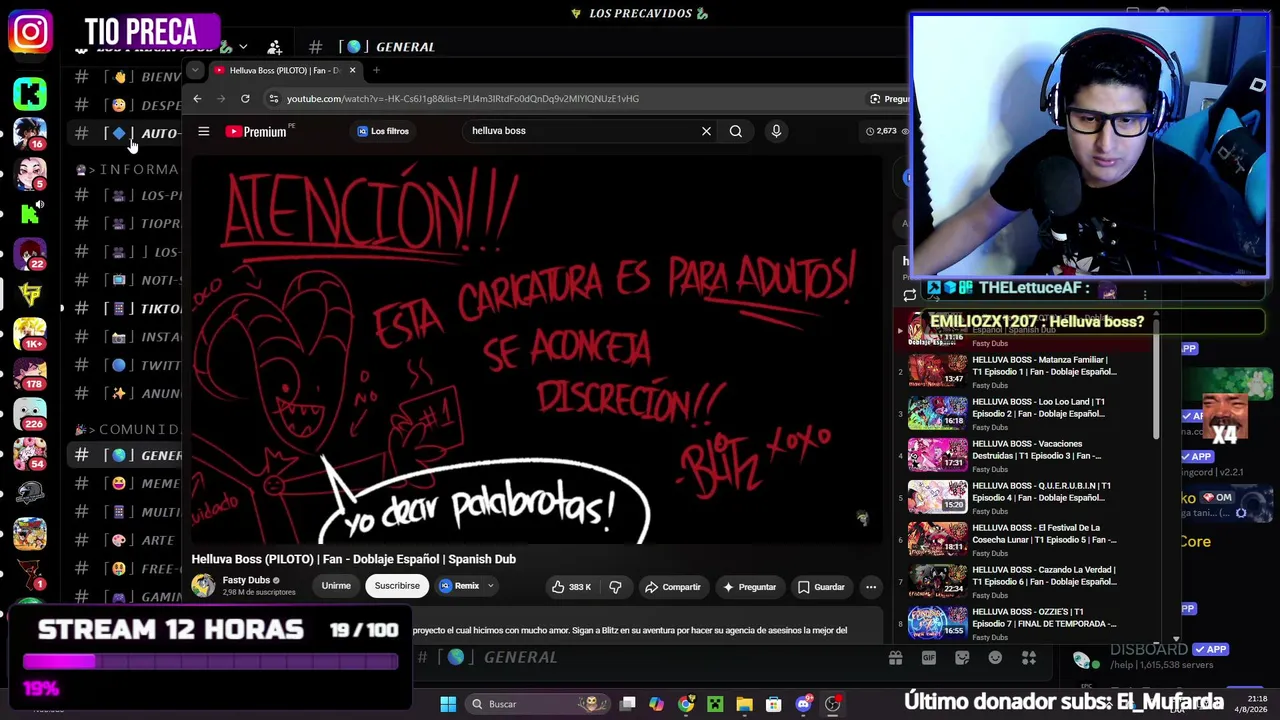The height and width of the screenshot is (720, 1280).
Task: Expand the Remix dropdown arrow
Action: pos(490,586)
